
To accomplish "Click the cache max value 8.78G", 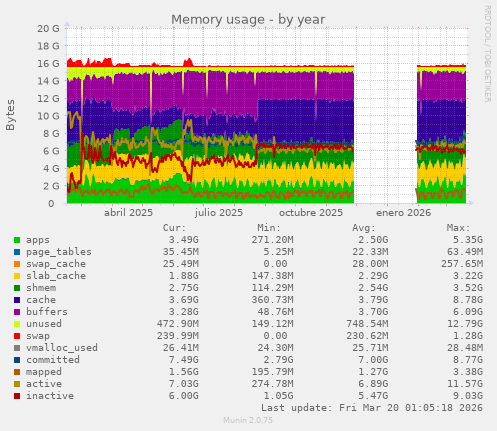I will click(x=467, y=300).
